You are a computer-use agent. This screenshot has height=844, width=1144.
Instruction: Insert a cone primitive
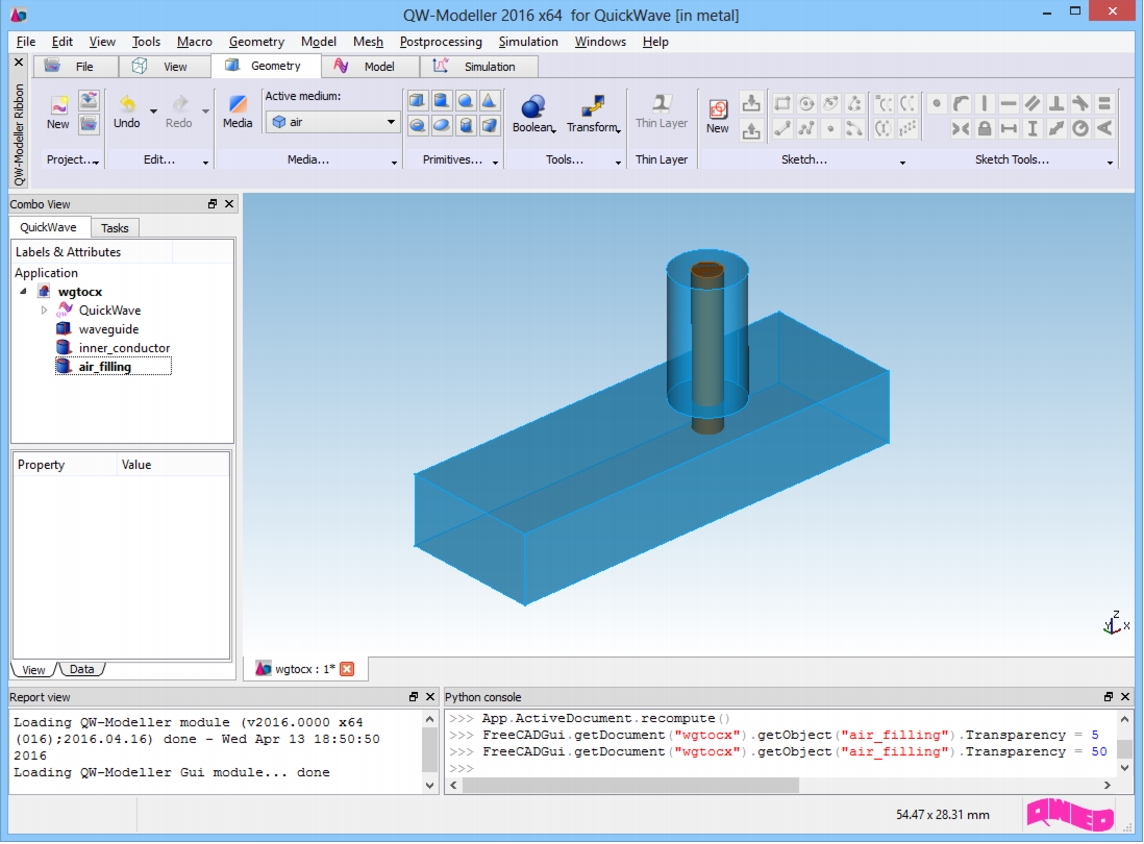[490, 101]
